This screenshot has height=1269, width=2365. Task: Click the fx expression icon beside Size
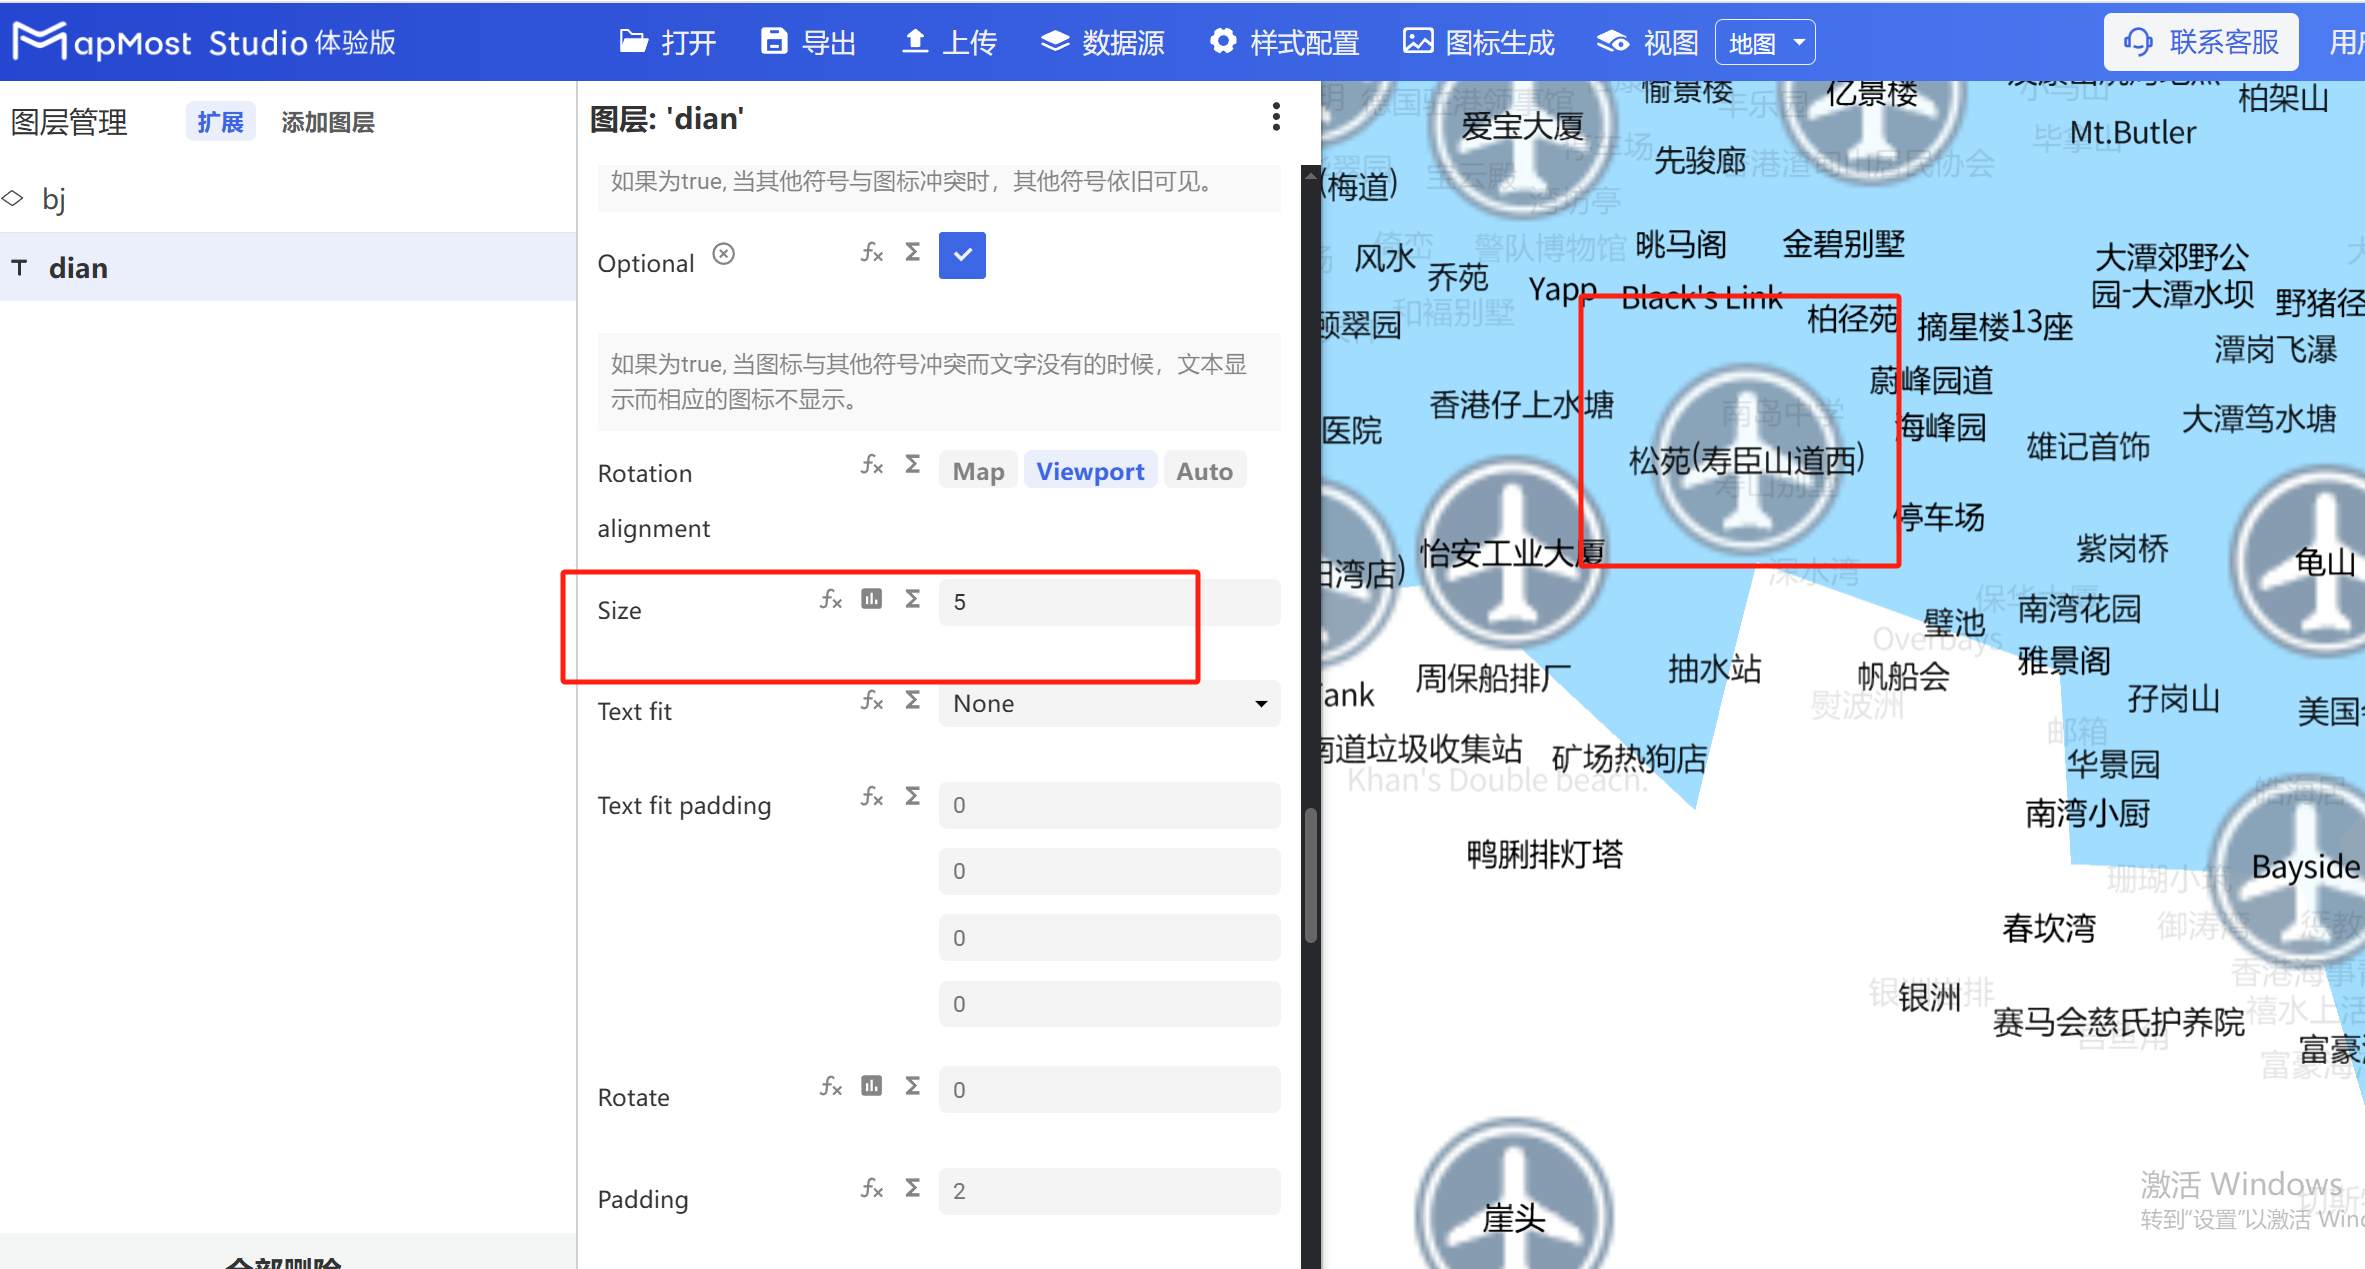[x=831, y=599]
